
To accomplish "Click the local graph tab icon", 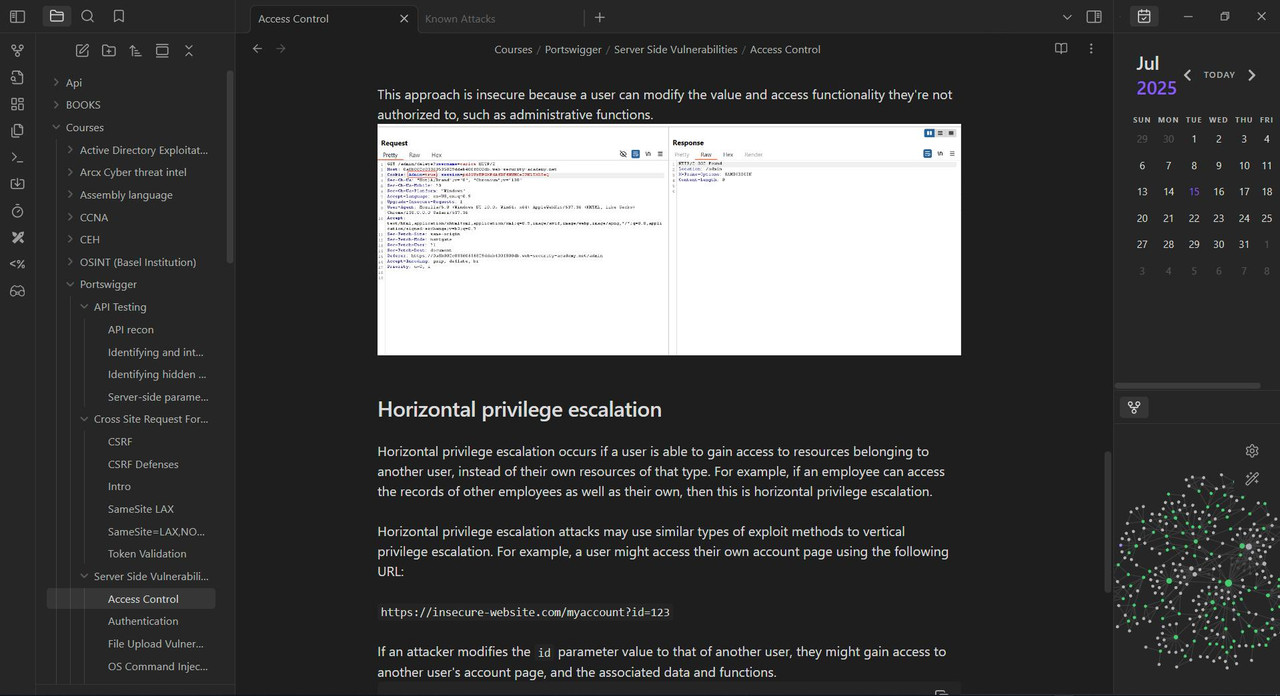I will pos(1134,407).
